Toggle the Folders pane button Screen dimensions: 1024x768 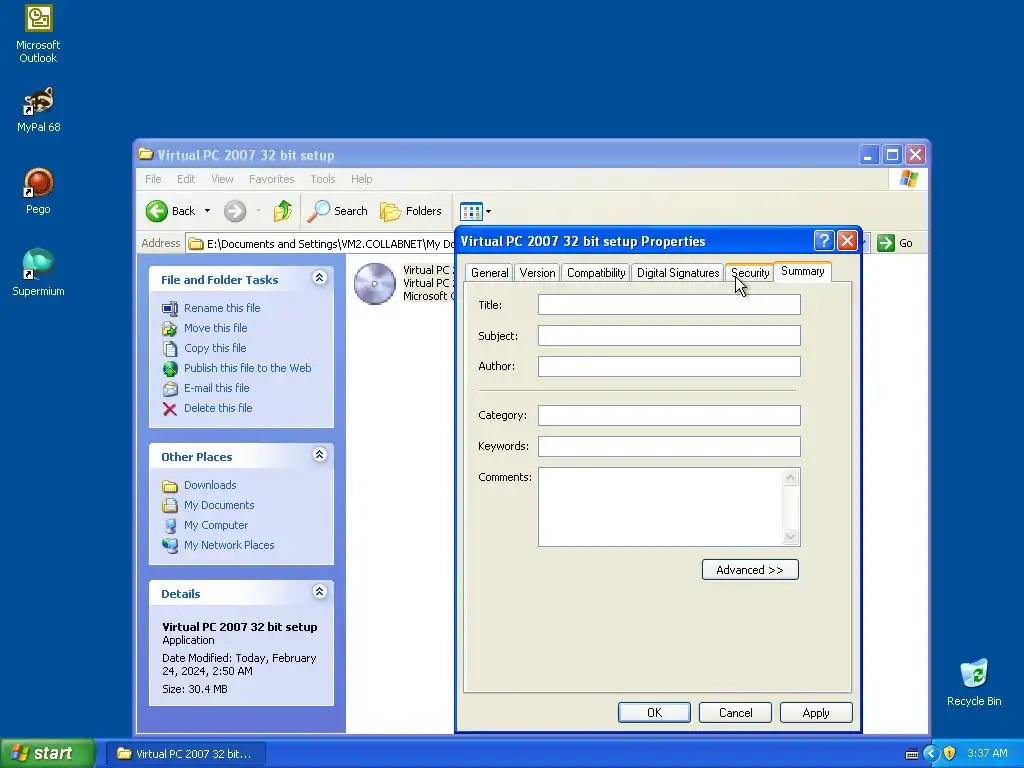click(x=411, y=211)
